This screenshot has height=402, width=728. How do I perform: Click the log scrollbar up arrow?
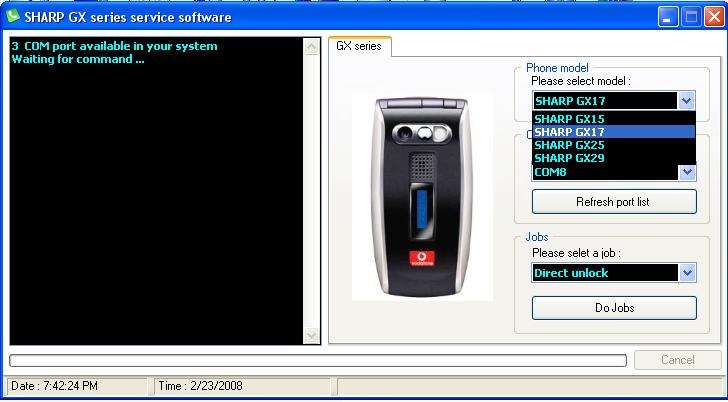311,46
